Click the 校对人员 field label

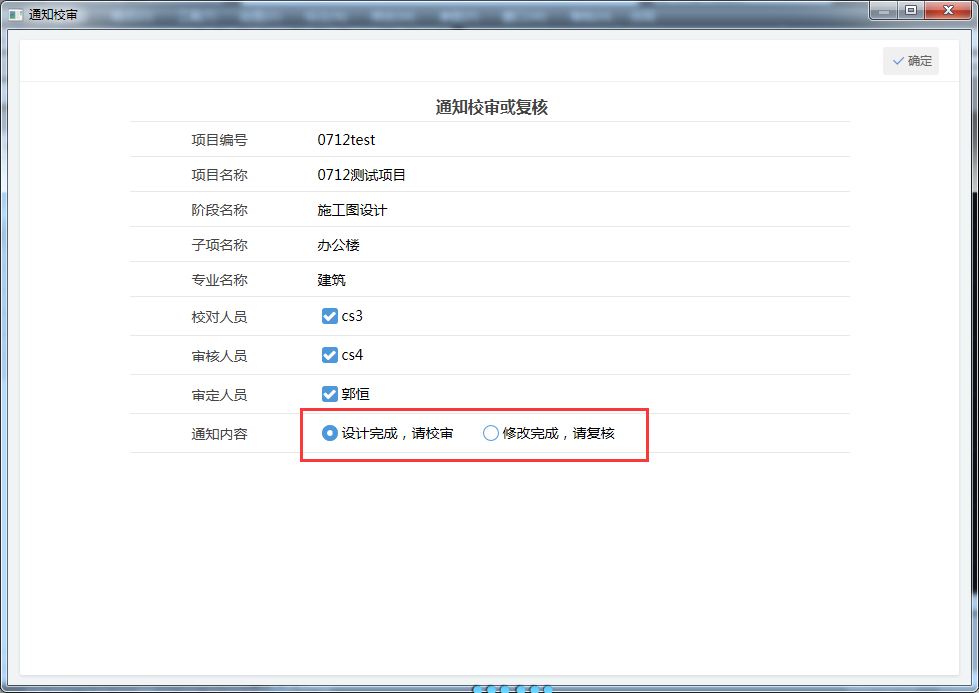point(219,317)
